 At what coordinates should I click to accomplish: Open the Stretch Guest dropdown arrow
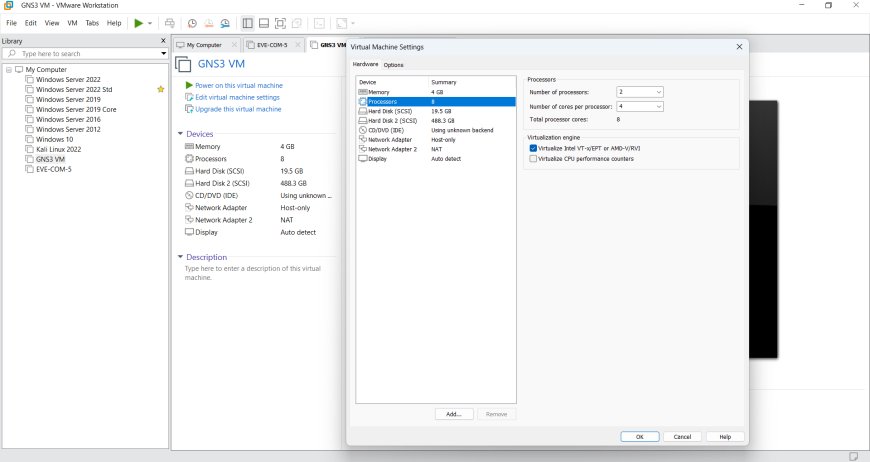[353, 23]
